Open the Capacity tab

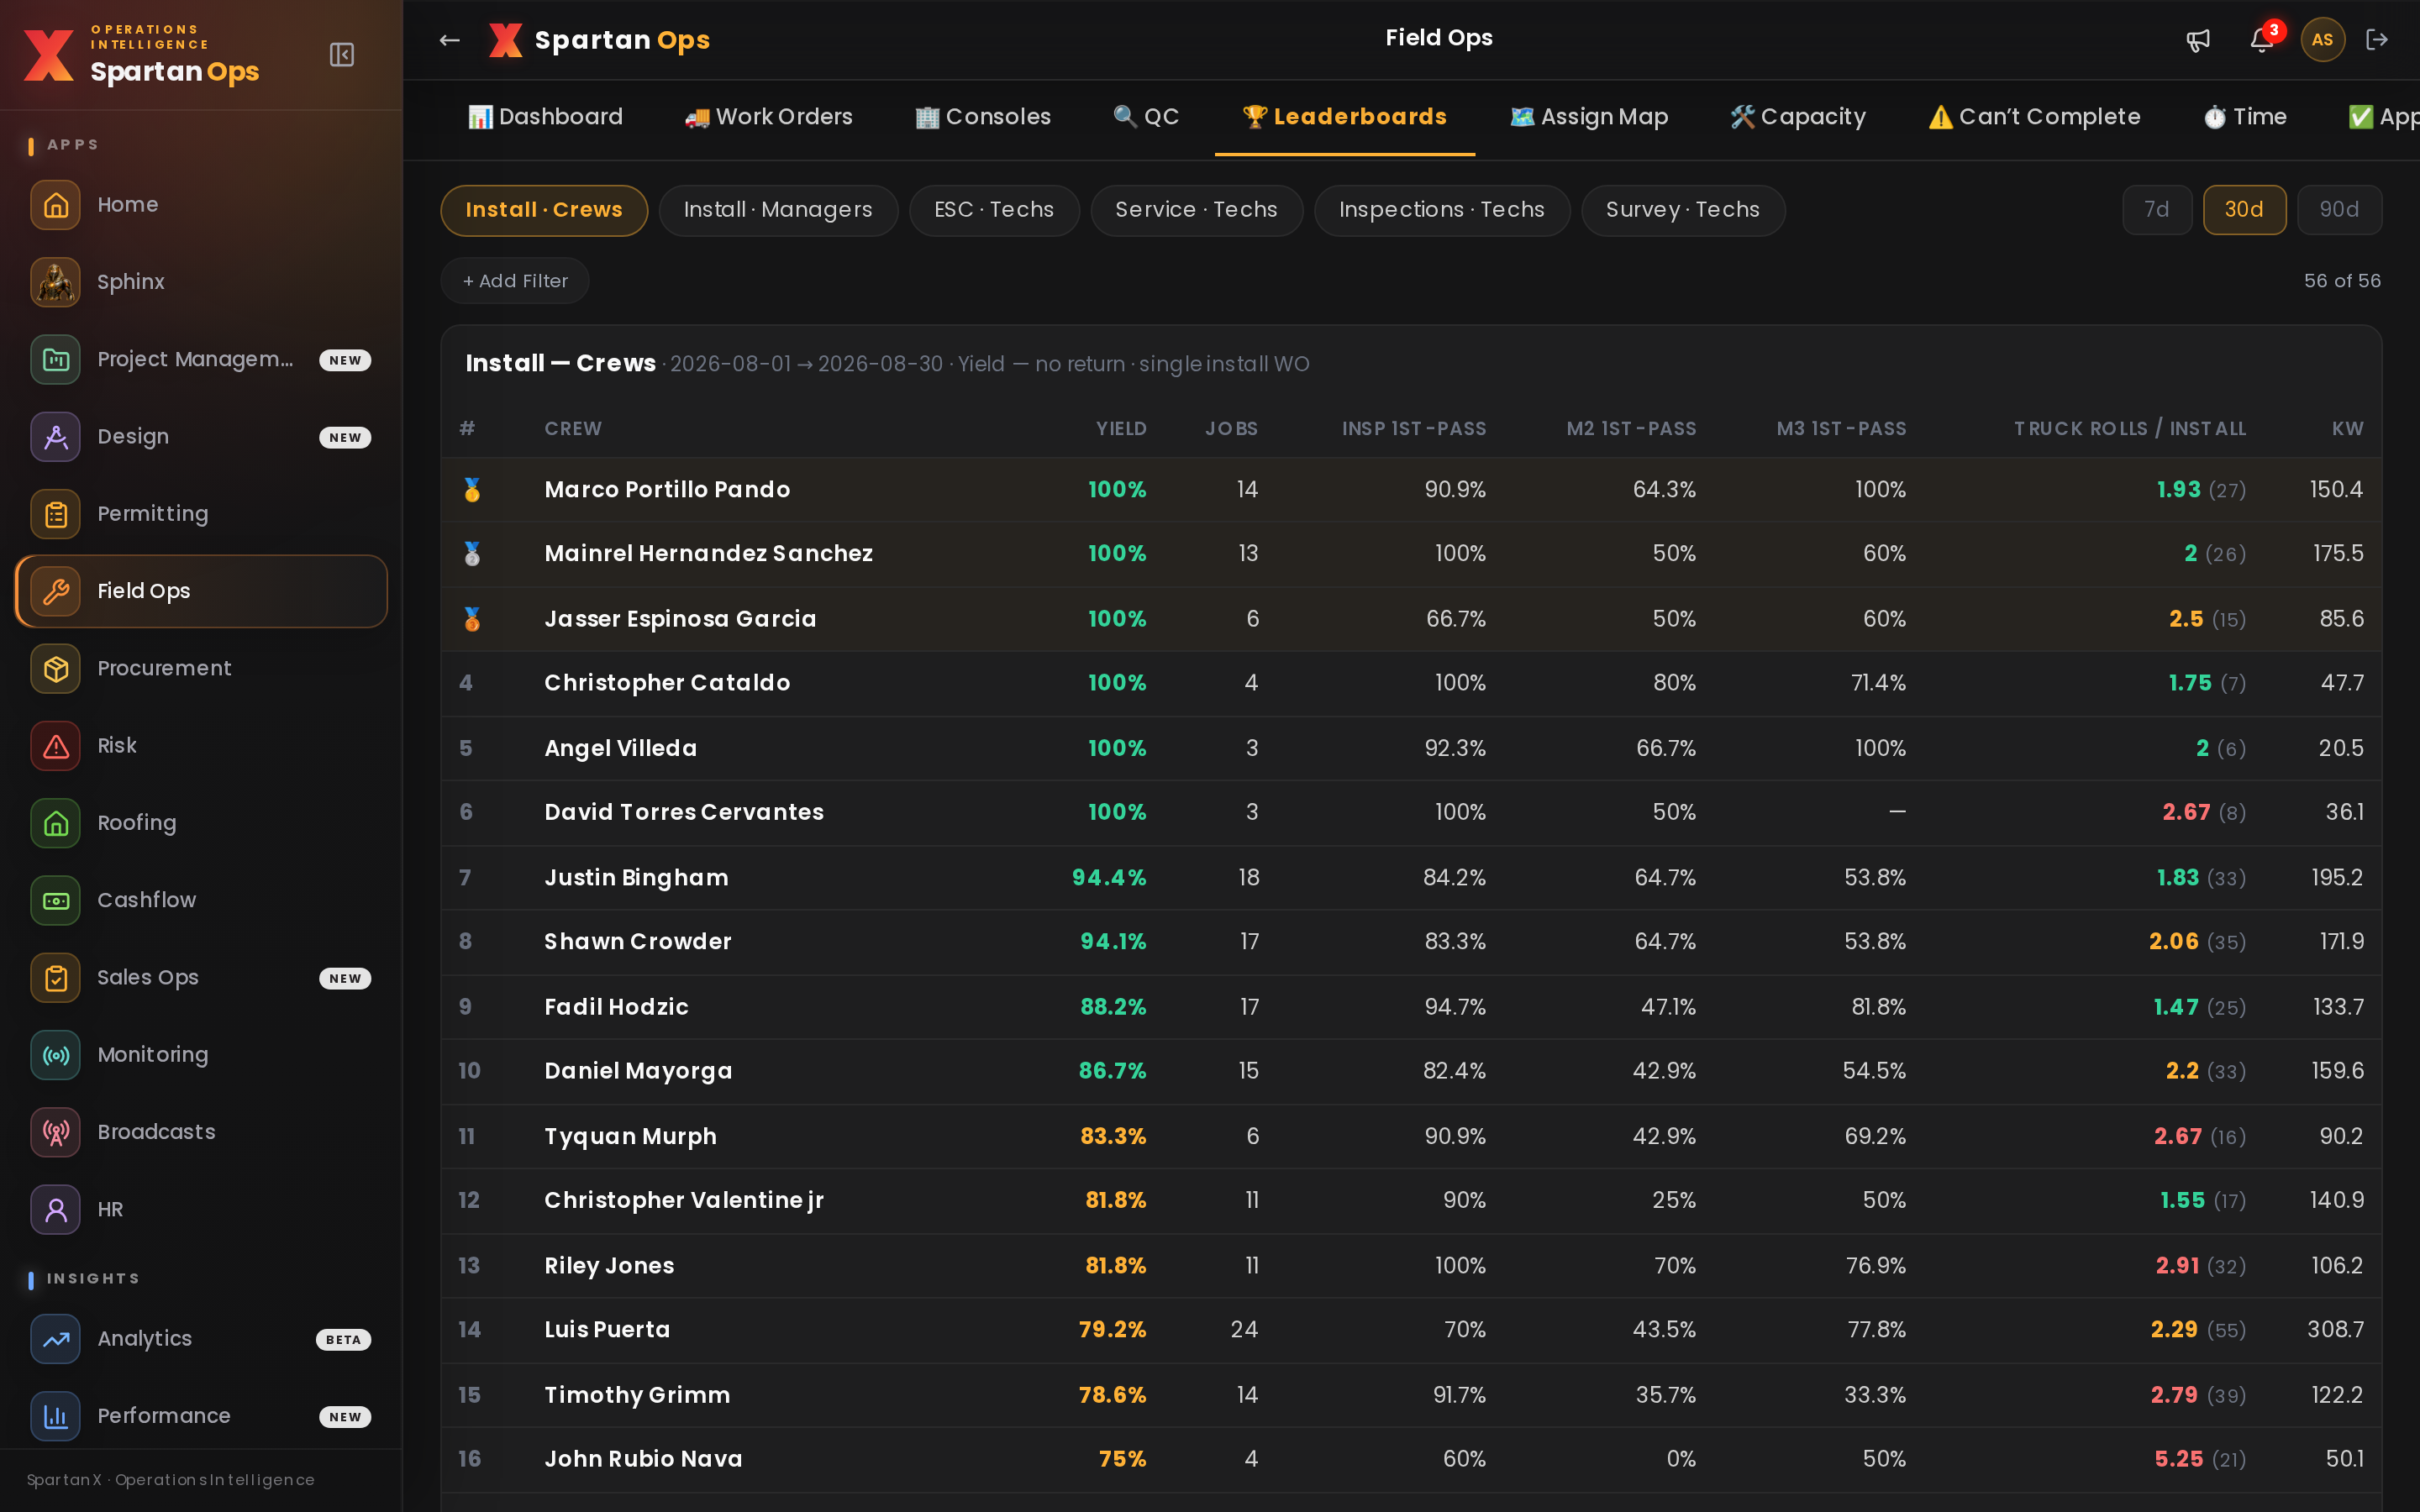[1798, 117]
